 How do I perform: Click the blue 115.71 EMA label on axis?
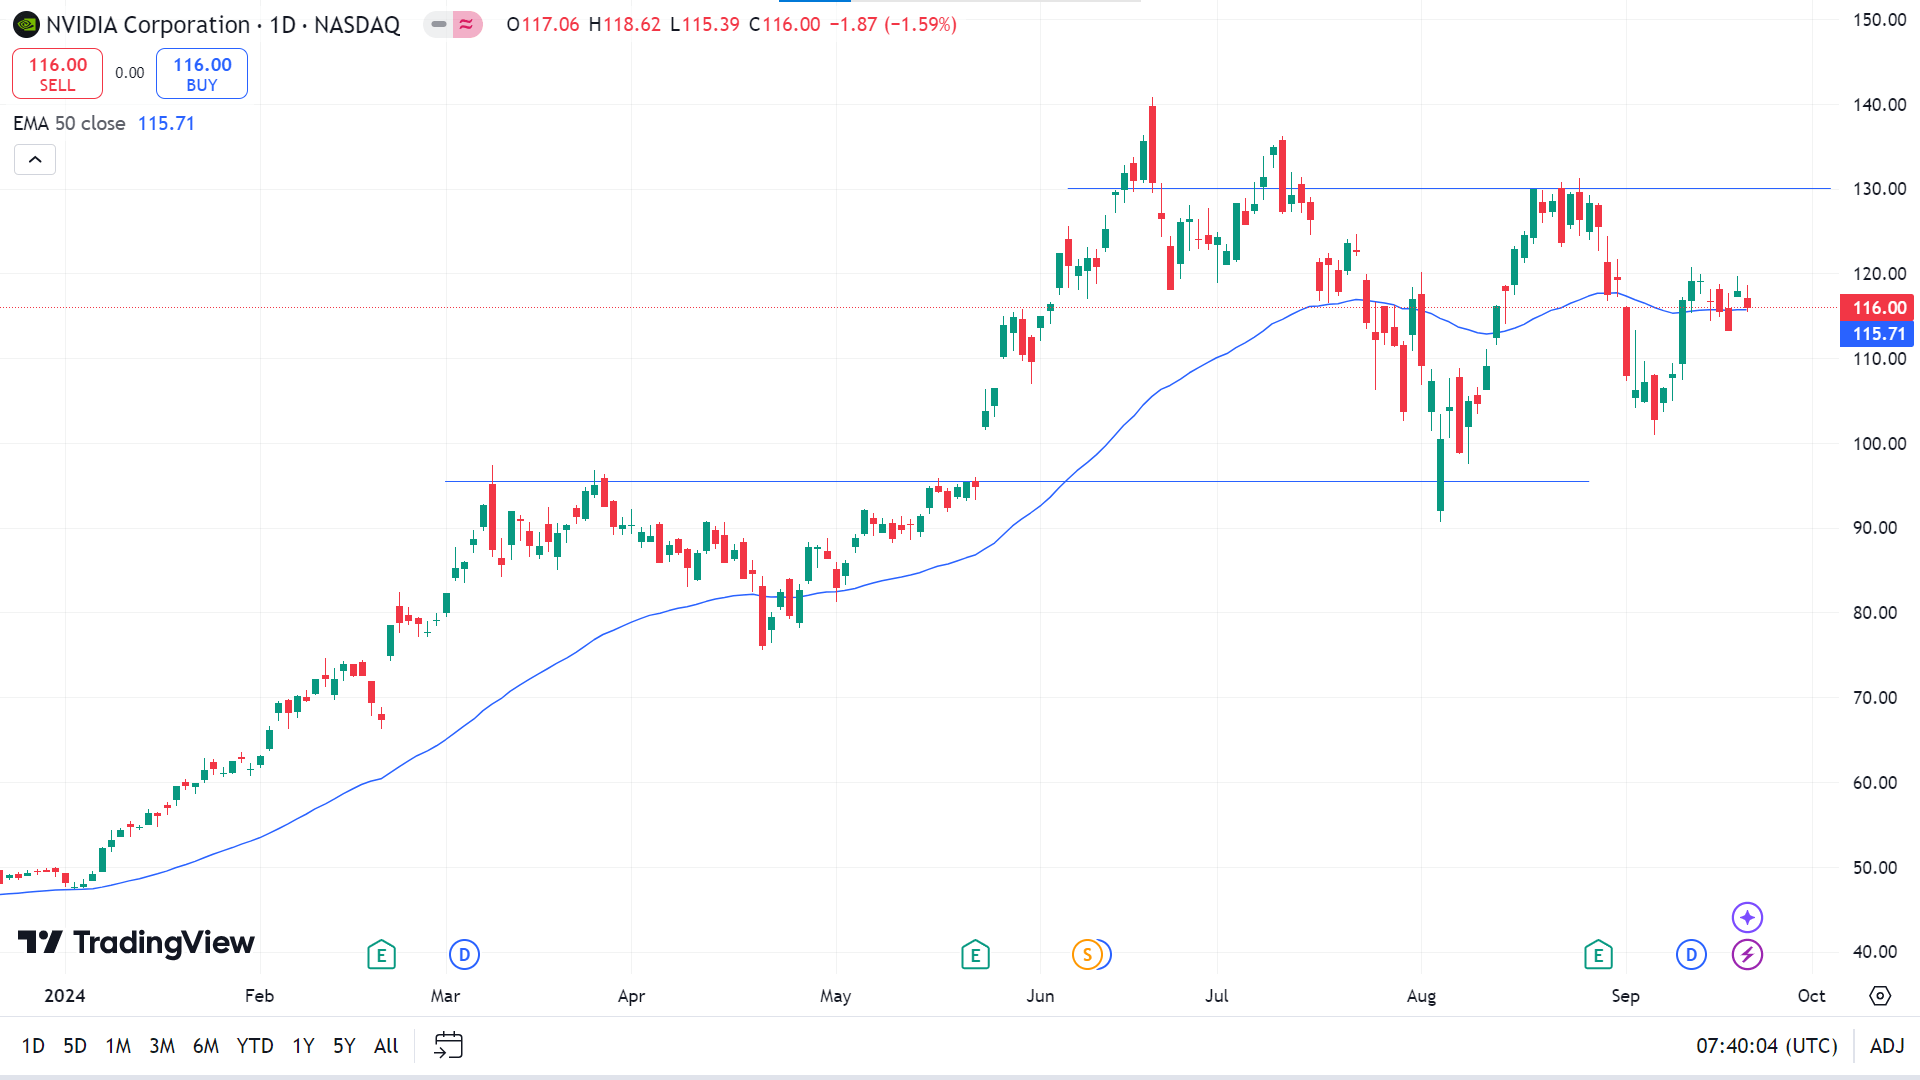click(1878, 334)
